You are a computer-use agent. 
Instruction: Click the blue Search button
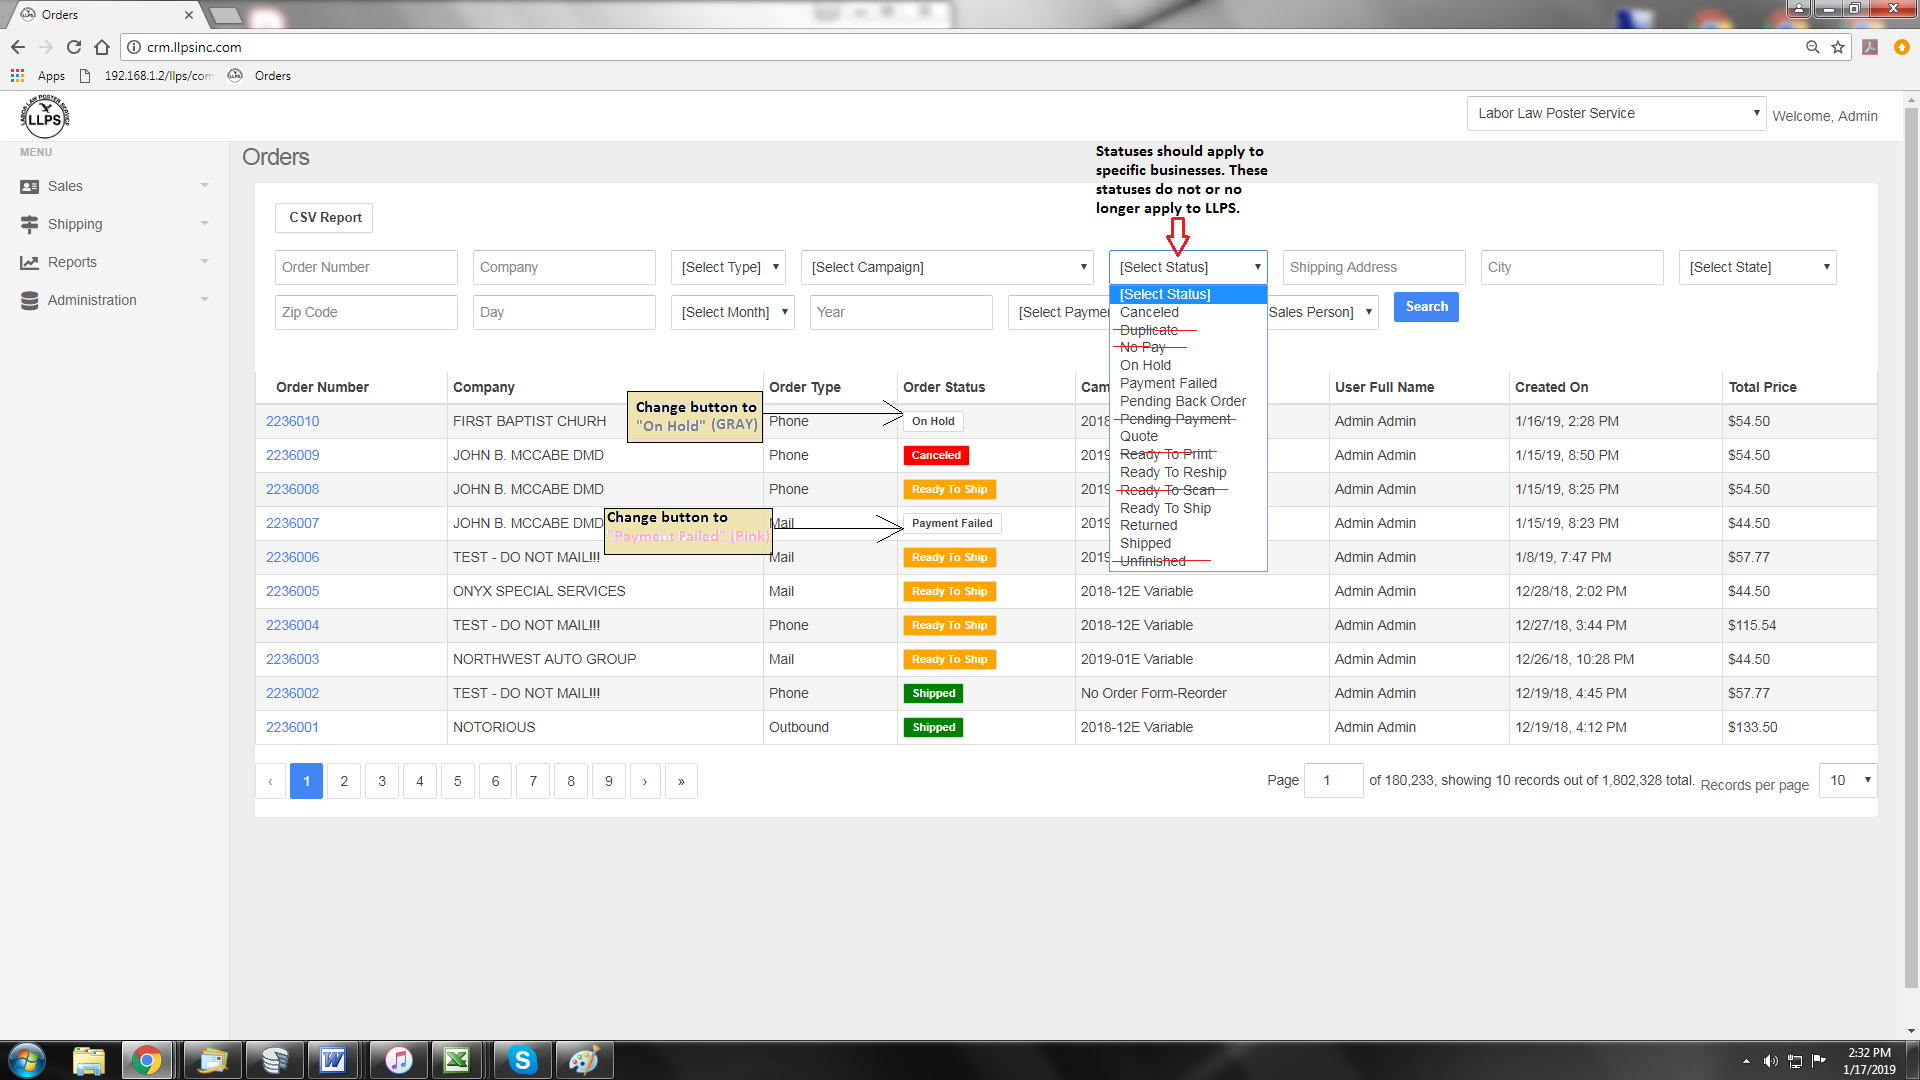point(1426,307)
